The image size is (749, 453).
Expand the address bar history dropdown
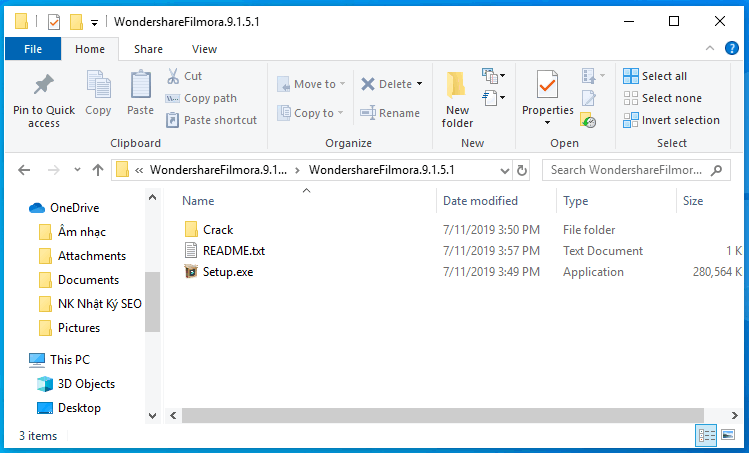[504, 171]
